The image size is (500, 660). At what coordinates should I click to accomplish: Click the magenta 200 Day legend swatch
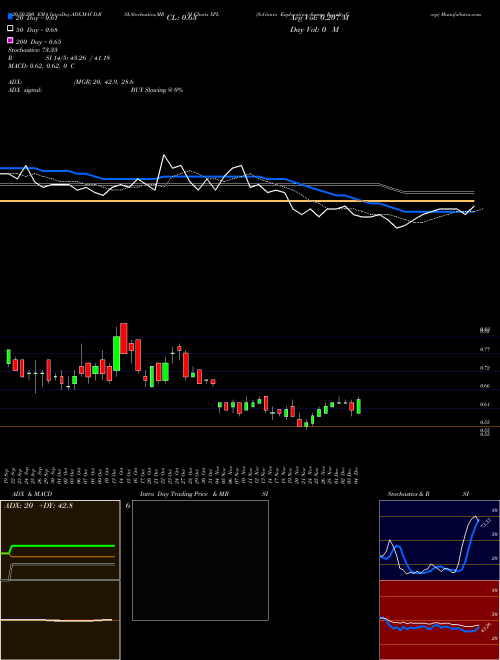(x=10, y=40)
